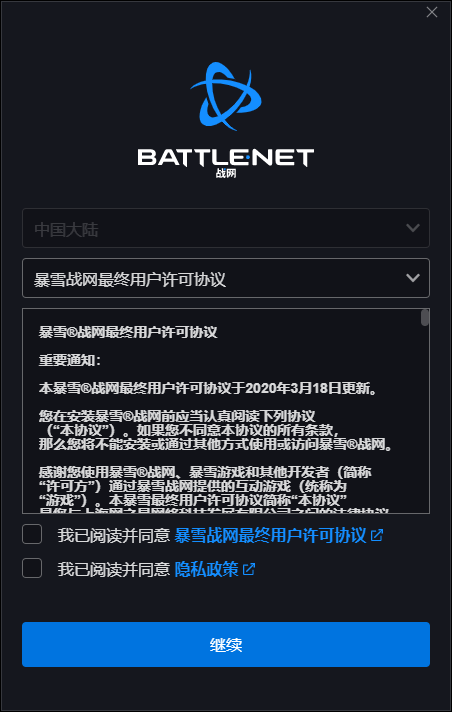Tick the checkbox agreeing to 暴雪战网最终用户许可协议
The image size is (452, 712).
pyautogui.click(x=32, y=534)
